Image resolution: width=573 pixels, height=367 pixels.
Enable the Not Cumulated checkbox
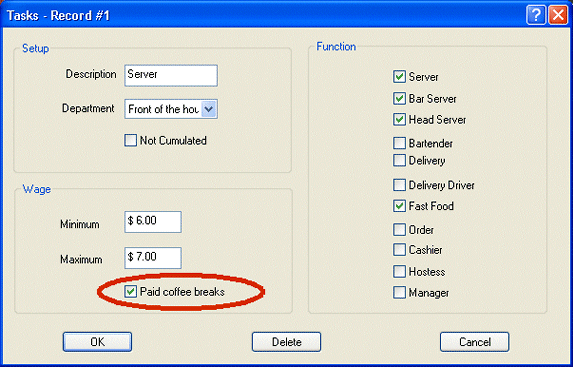click(x=130, y=141)
